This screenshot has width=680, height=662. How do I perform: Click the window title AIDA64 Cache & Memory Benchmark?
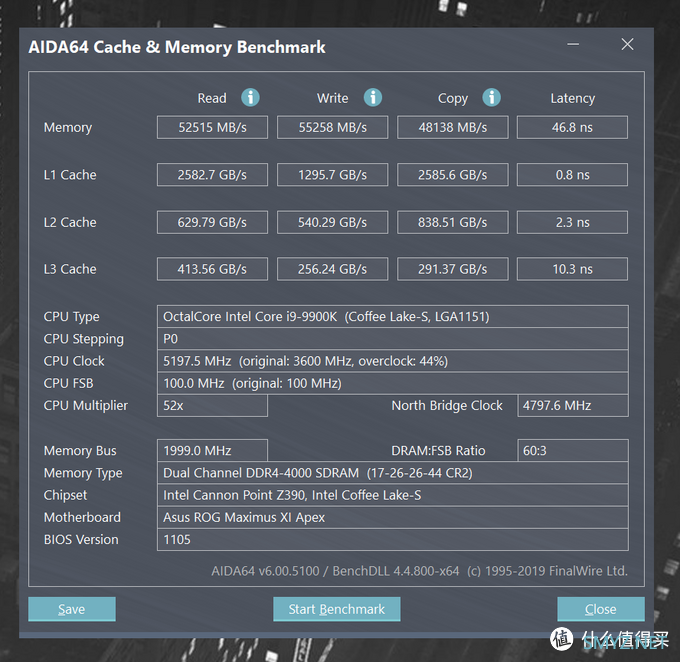[x=177, y=47]
